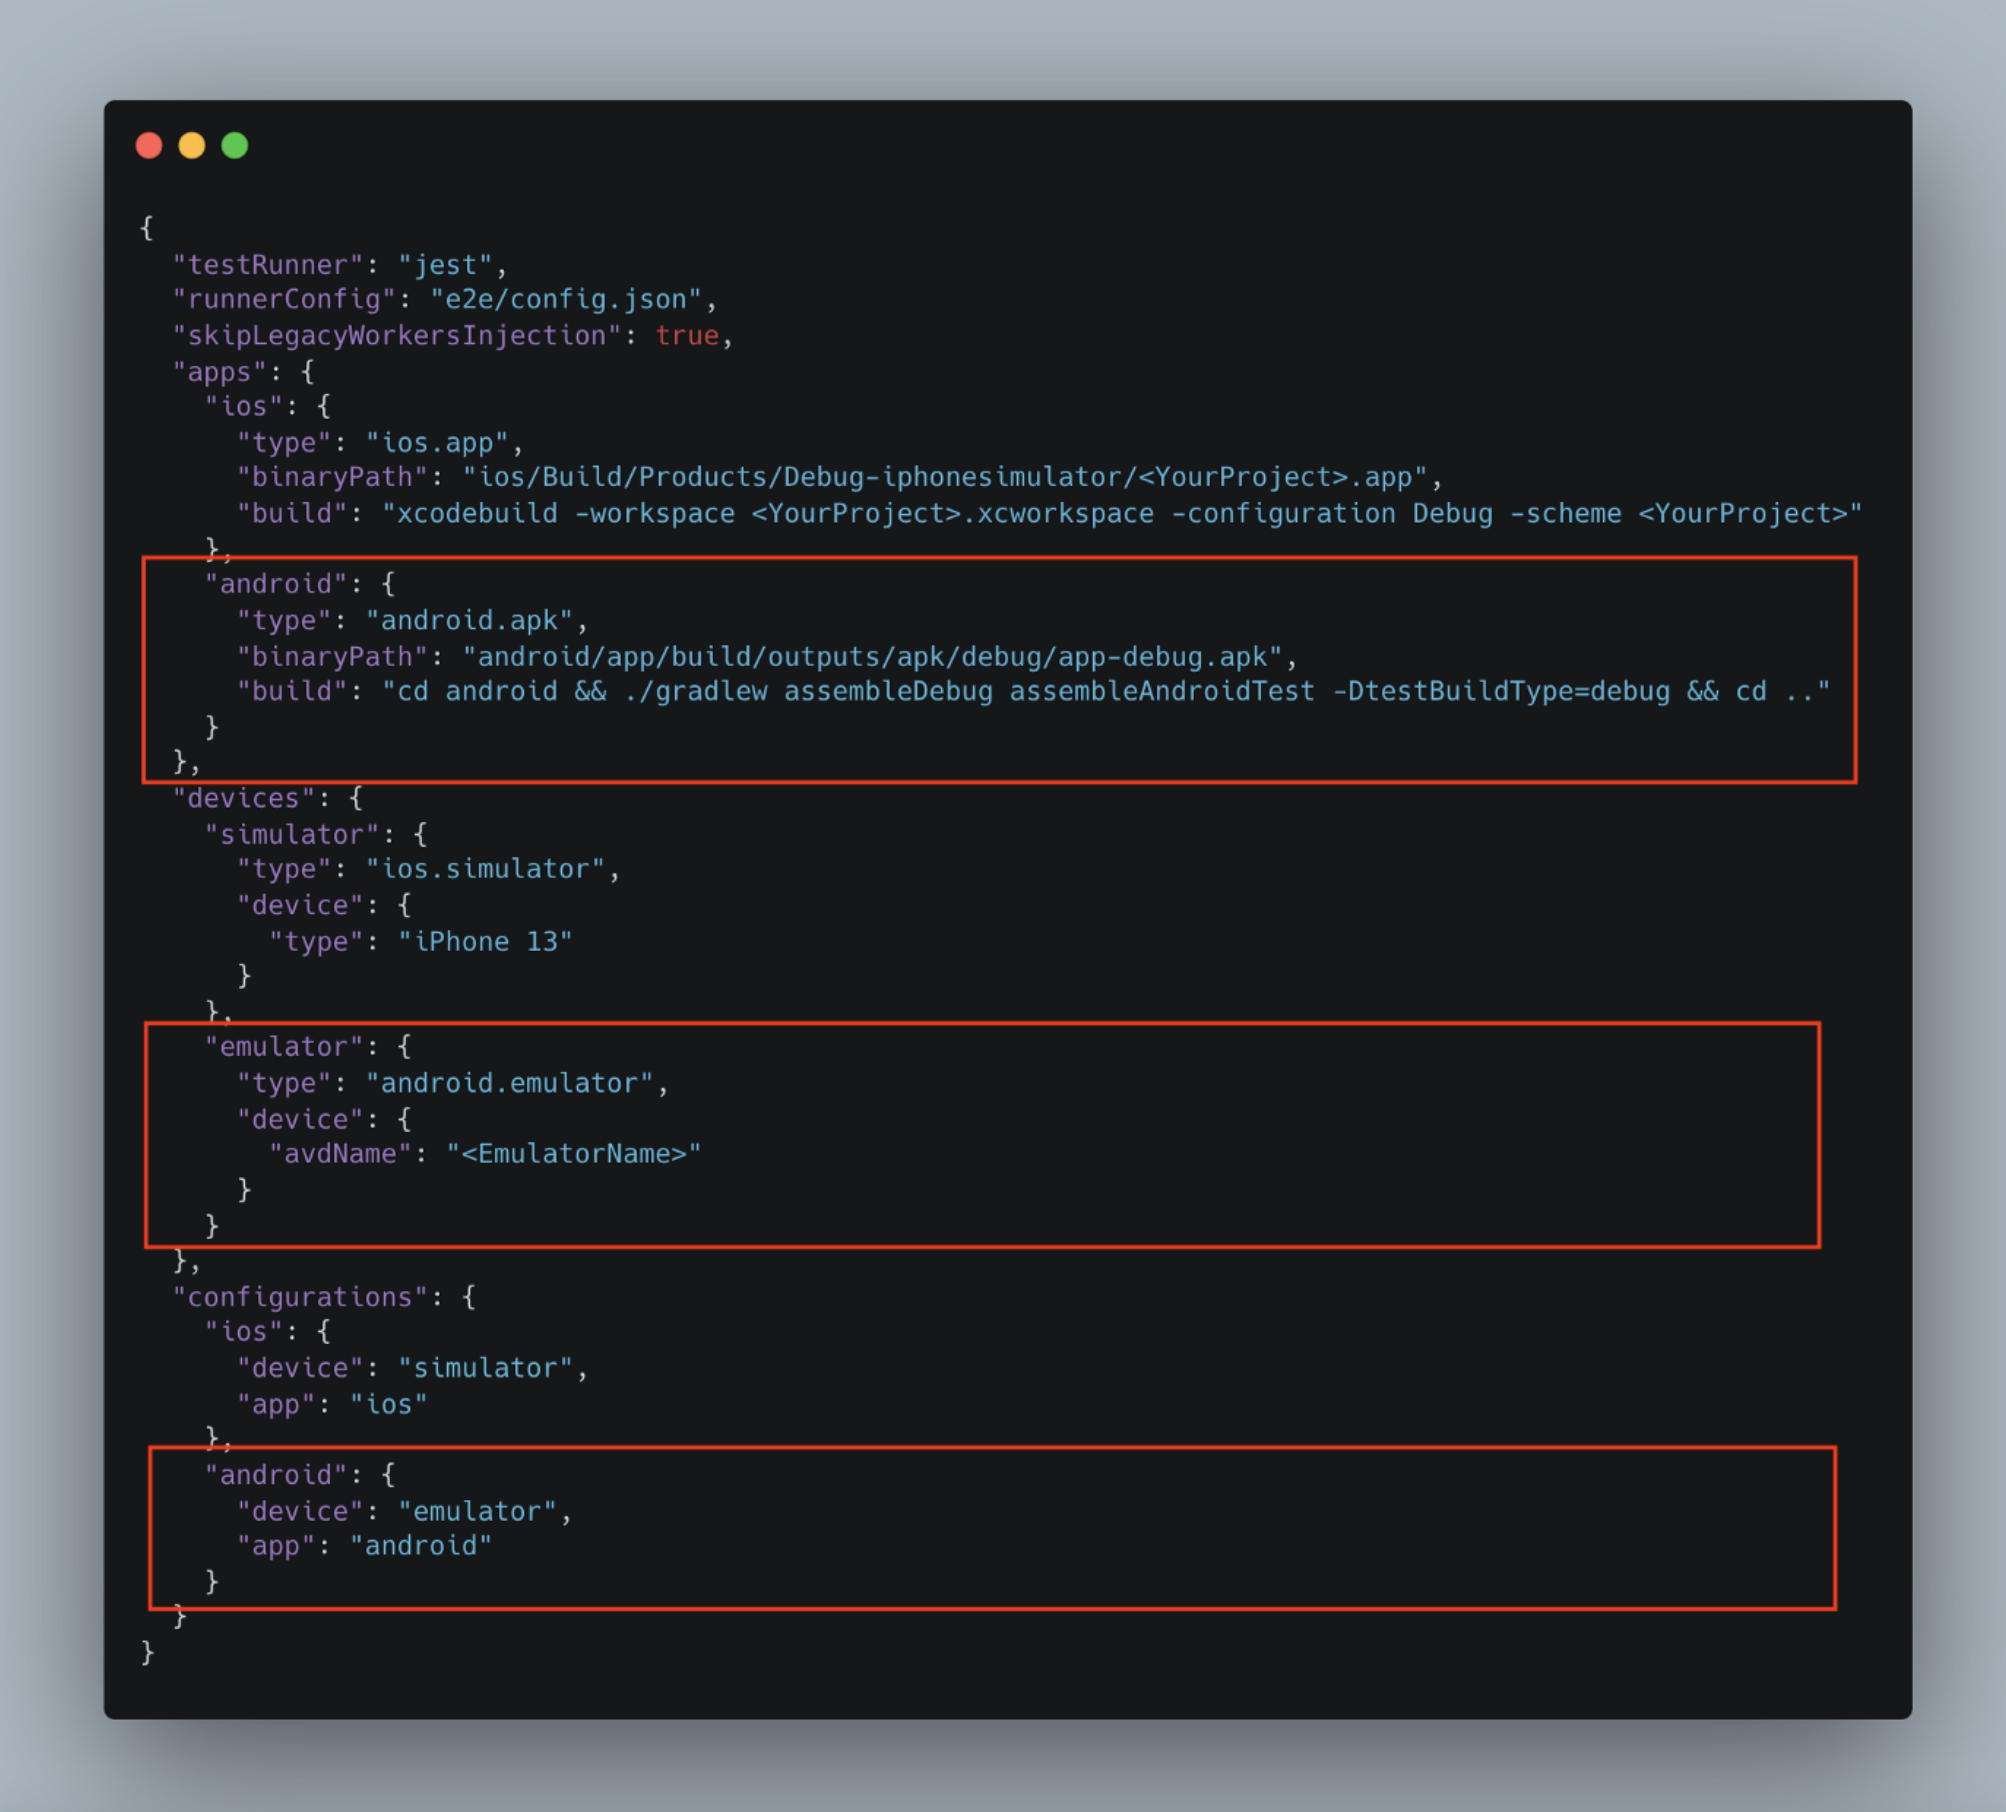Screen dimensions: 2006x1812
Task: Click the red close window dot
Action: click(149, 146)
